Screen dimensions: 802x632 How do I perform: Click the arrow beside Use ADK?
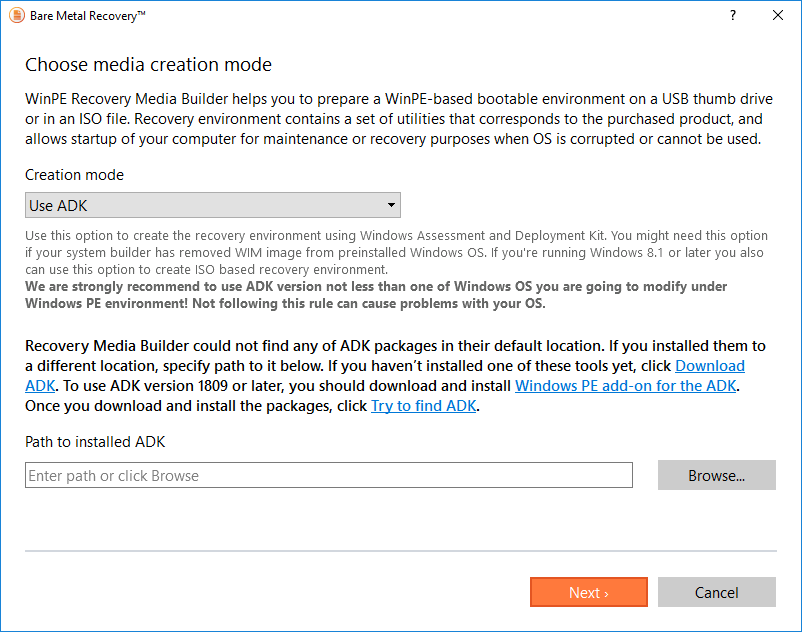[391, 206]
